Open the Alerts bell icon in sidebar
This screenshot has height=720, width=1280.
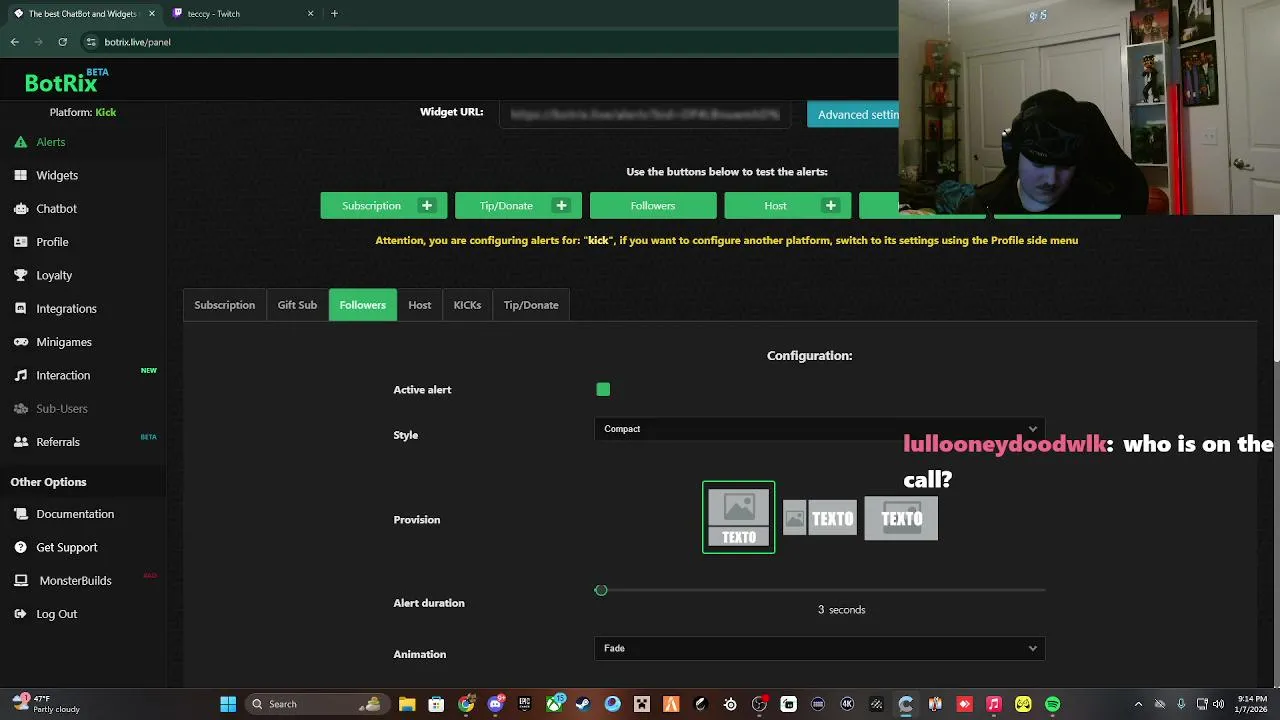[20, 142]
